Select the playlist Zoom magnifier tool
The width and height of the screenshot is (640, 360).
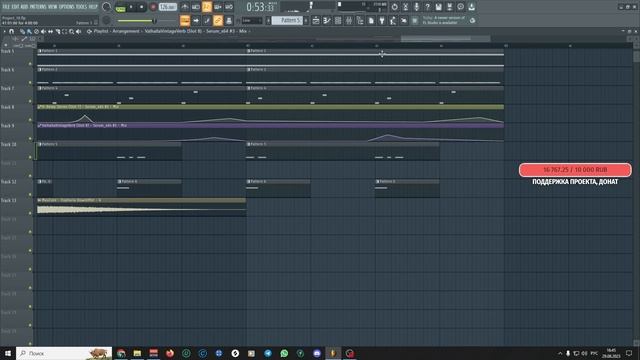[71, 31]
